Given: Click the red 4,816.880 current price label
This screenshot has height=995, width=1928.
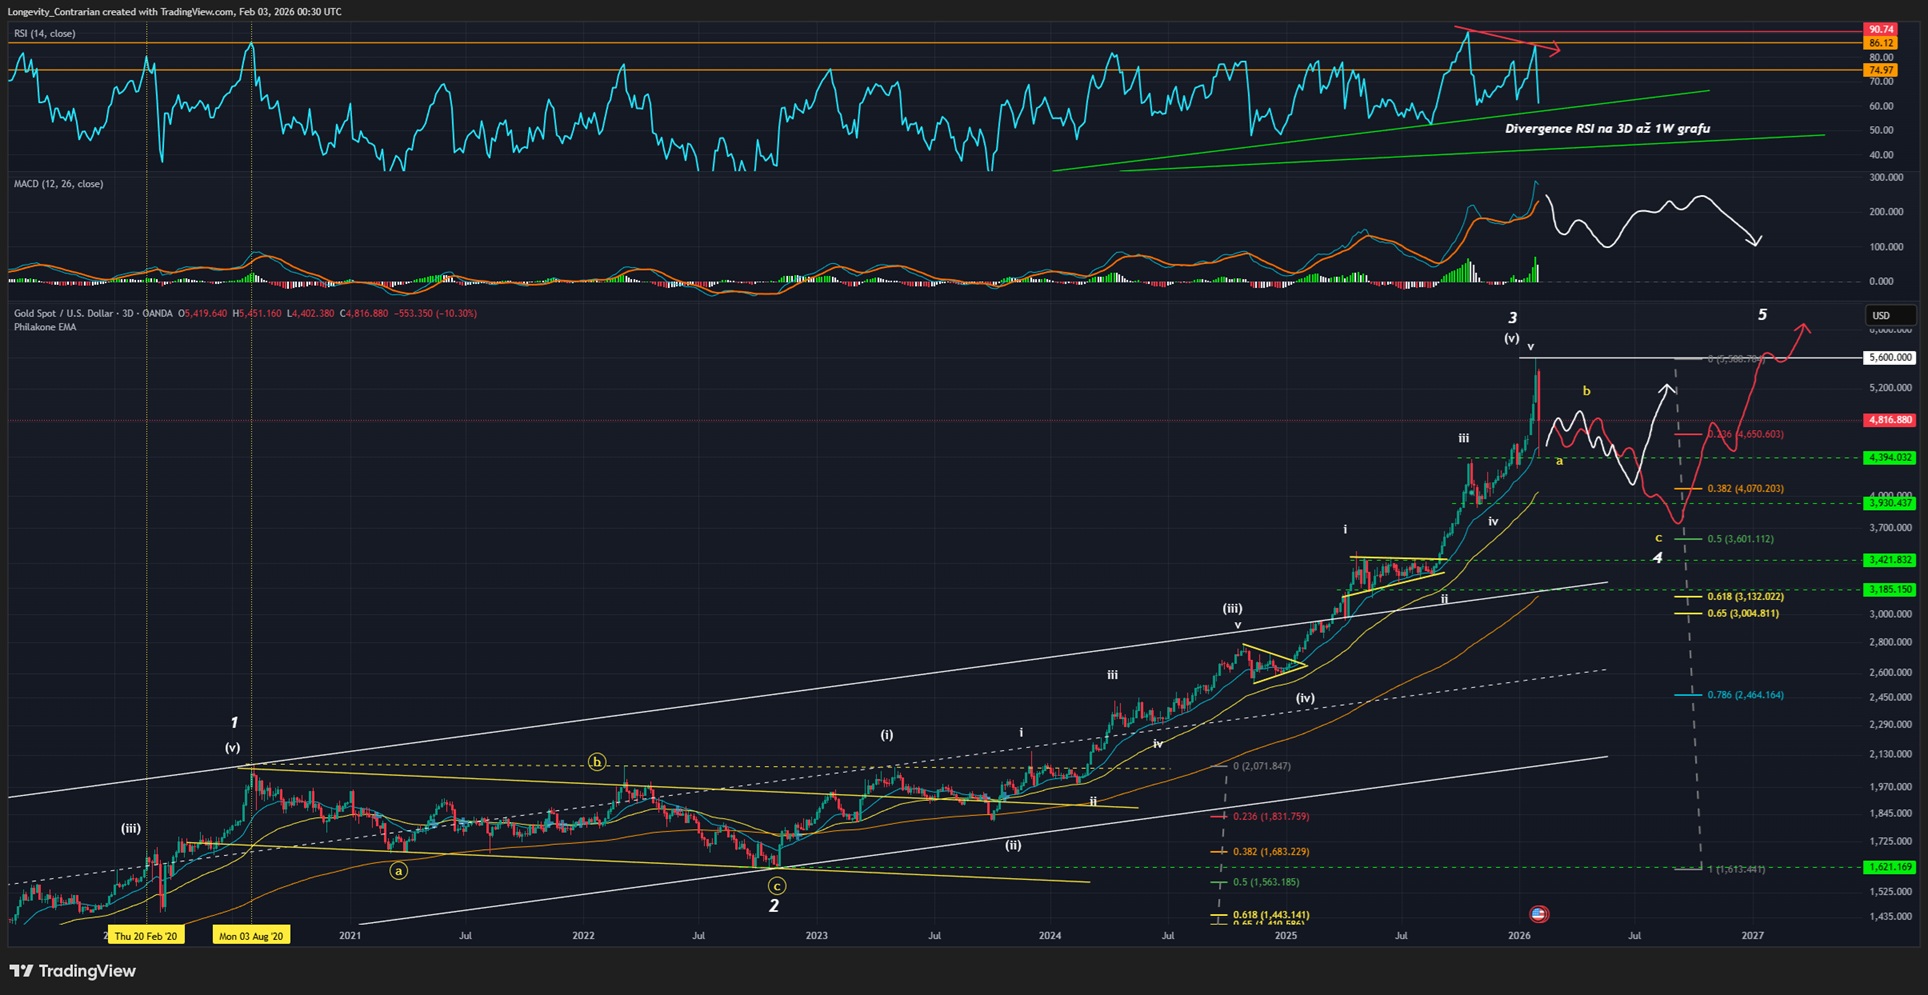Looking at the screenshot, I should 1889,420.
